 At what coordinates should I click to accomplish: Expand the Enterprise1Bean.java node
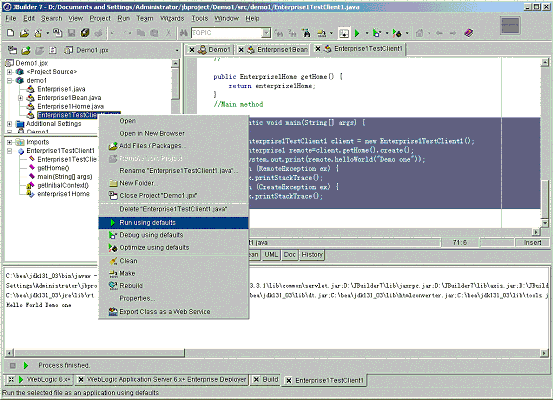pyautogui.click(x=20, y=98)
